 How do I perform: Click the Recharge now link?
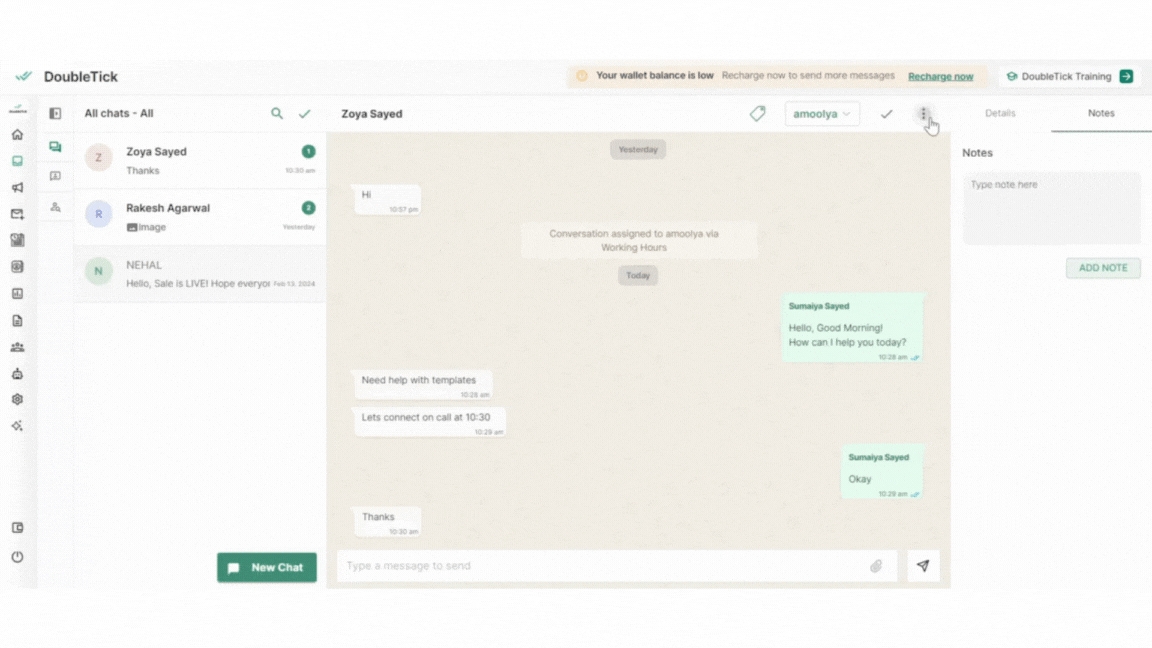pos(940,77)
